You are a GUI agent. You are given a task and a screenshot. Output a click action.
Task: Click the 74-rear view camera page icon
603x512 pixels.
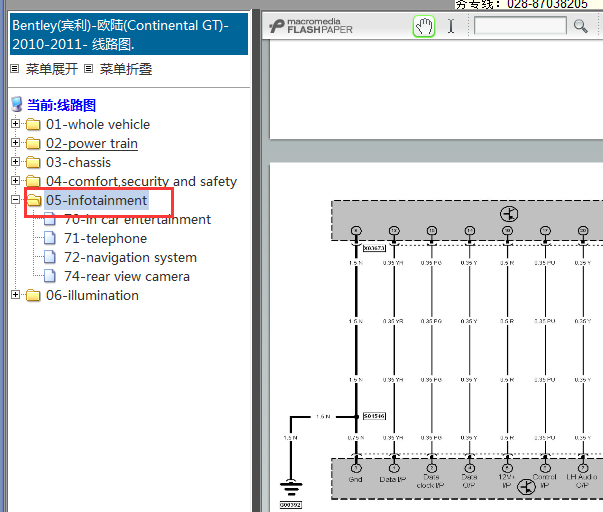(x=50, y=276)
